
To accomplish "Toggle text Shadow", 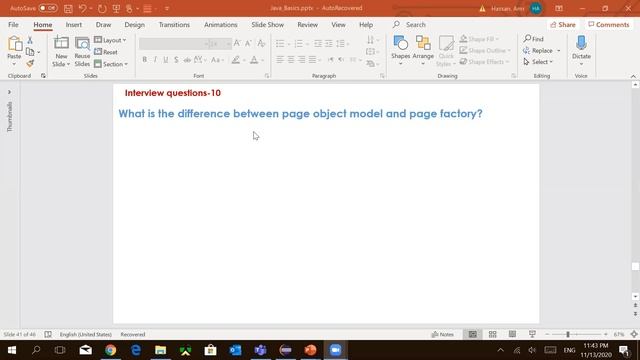I will [176, 60].
